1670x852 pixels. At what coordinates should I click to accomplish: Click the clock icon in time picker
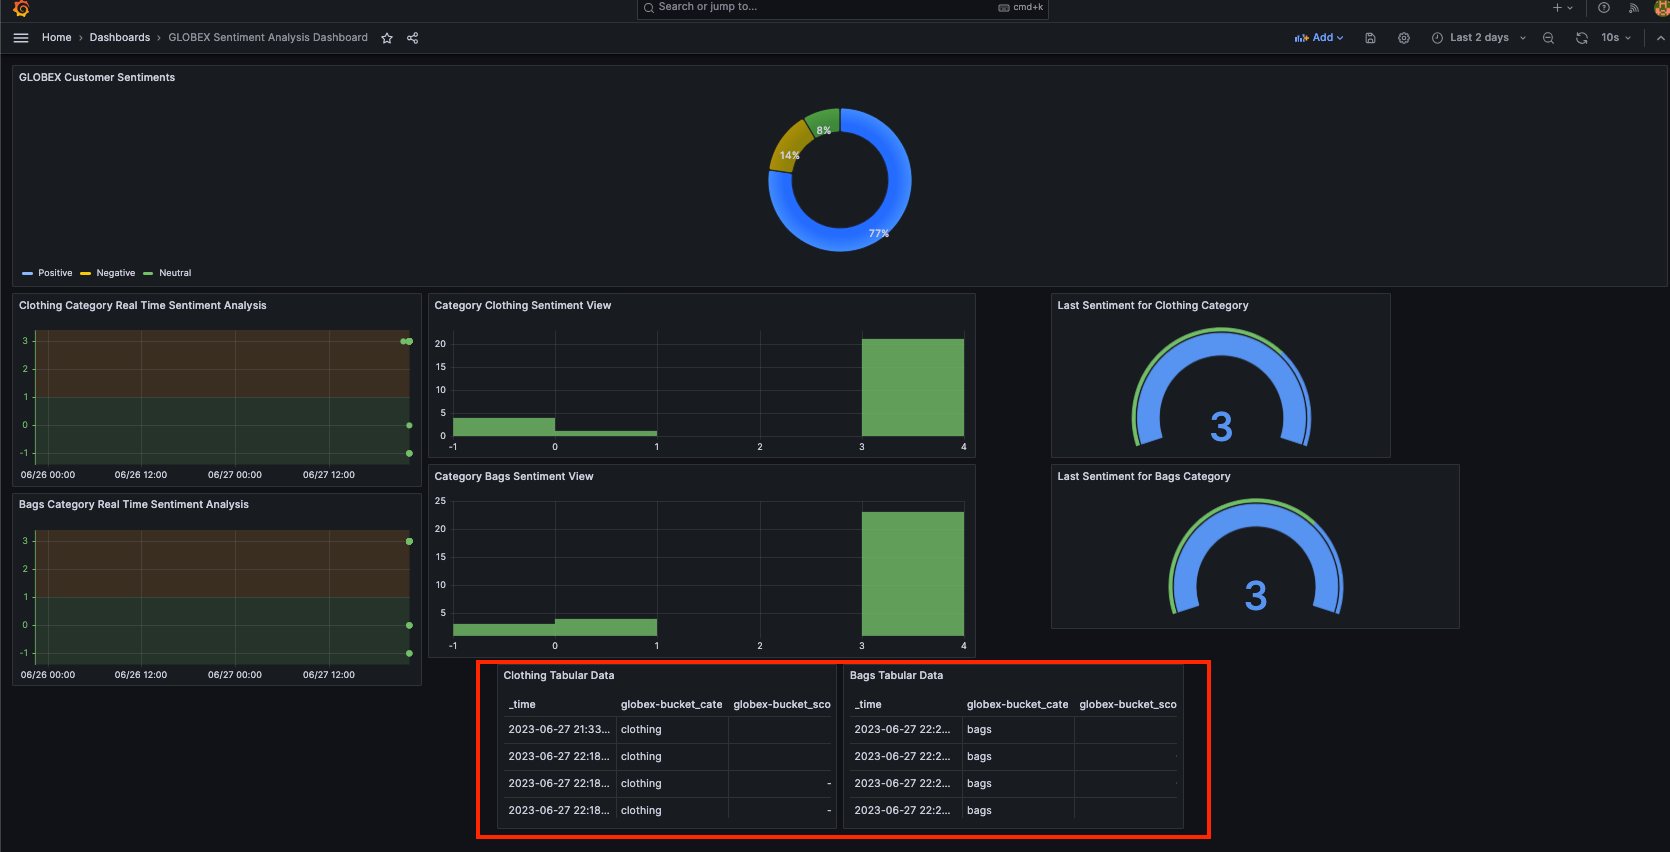tap(1437, 38)
